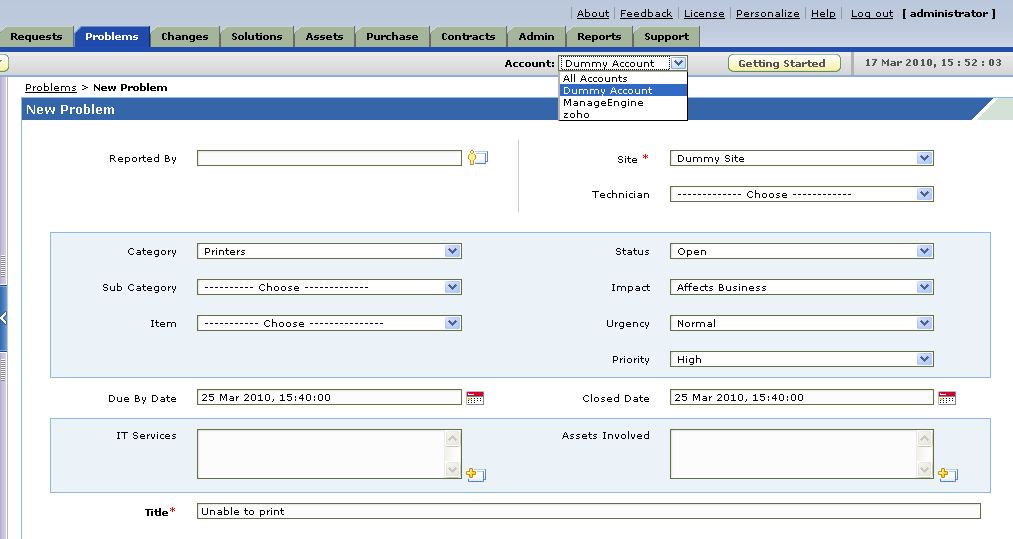Switch to the Contracts tab
Screen dimensions: 1013x539
pos(468,37)
